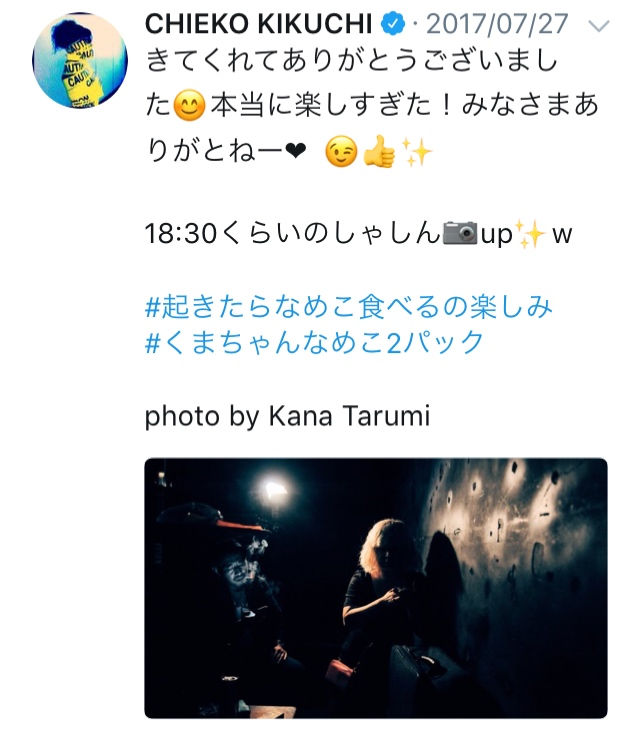Tap the smiling face emoji
Viewport: 640px width, 738px height.
[x=189, y=105]
